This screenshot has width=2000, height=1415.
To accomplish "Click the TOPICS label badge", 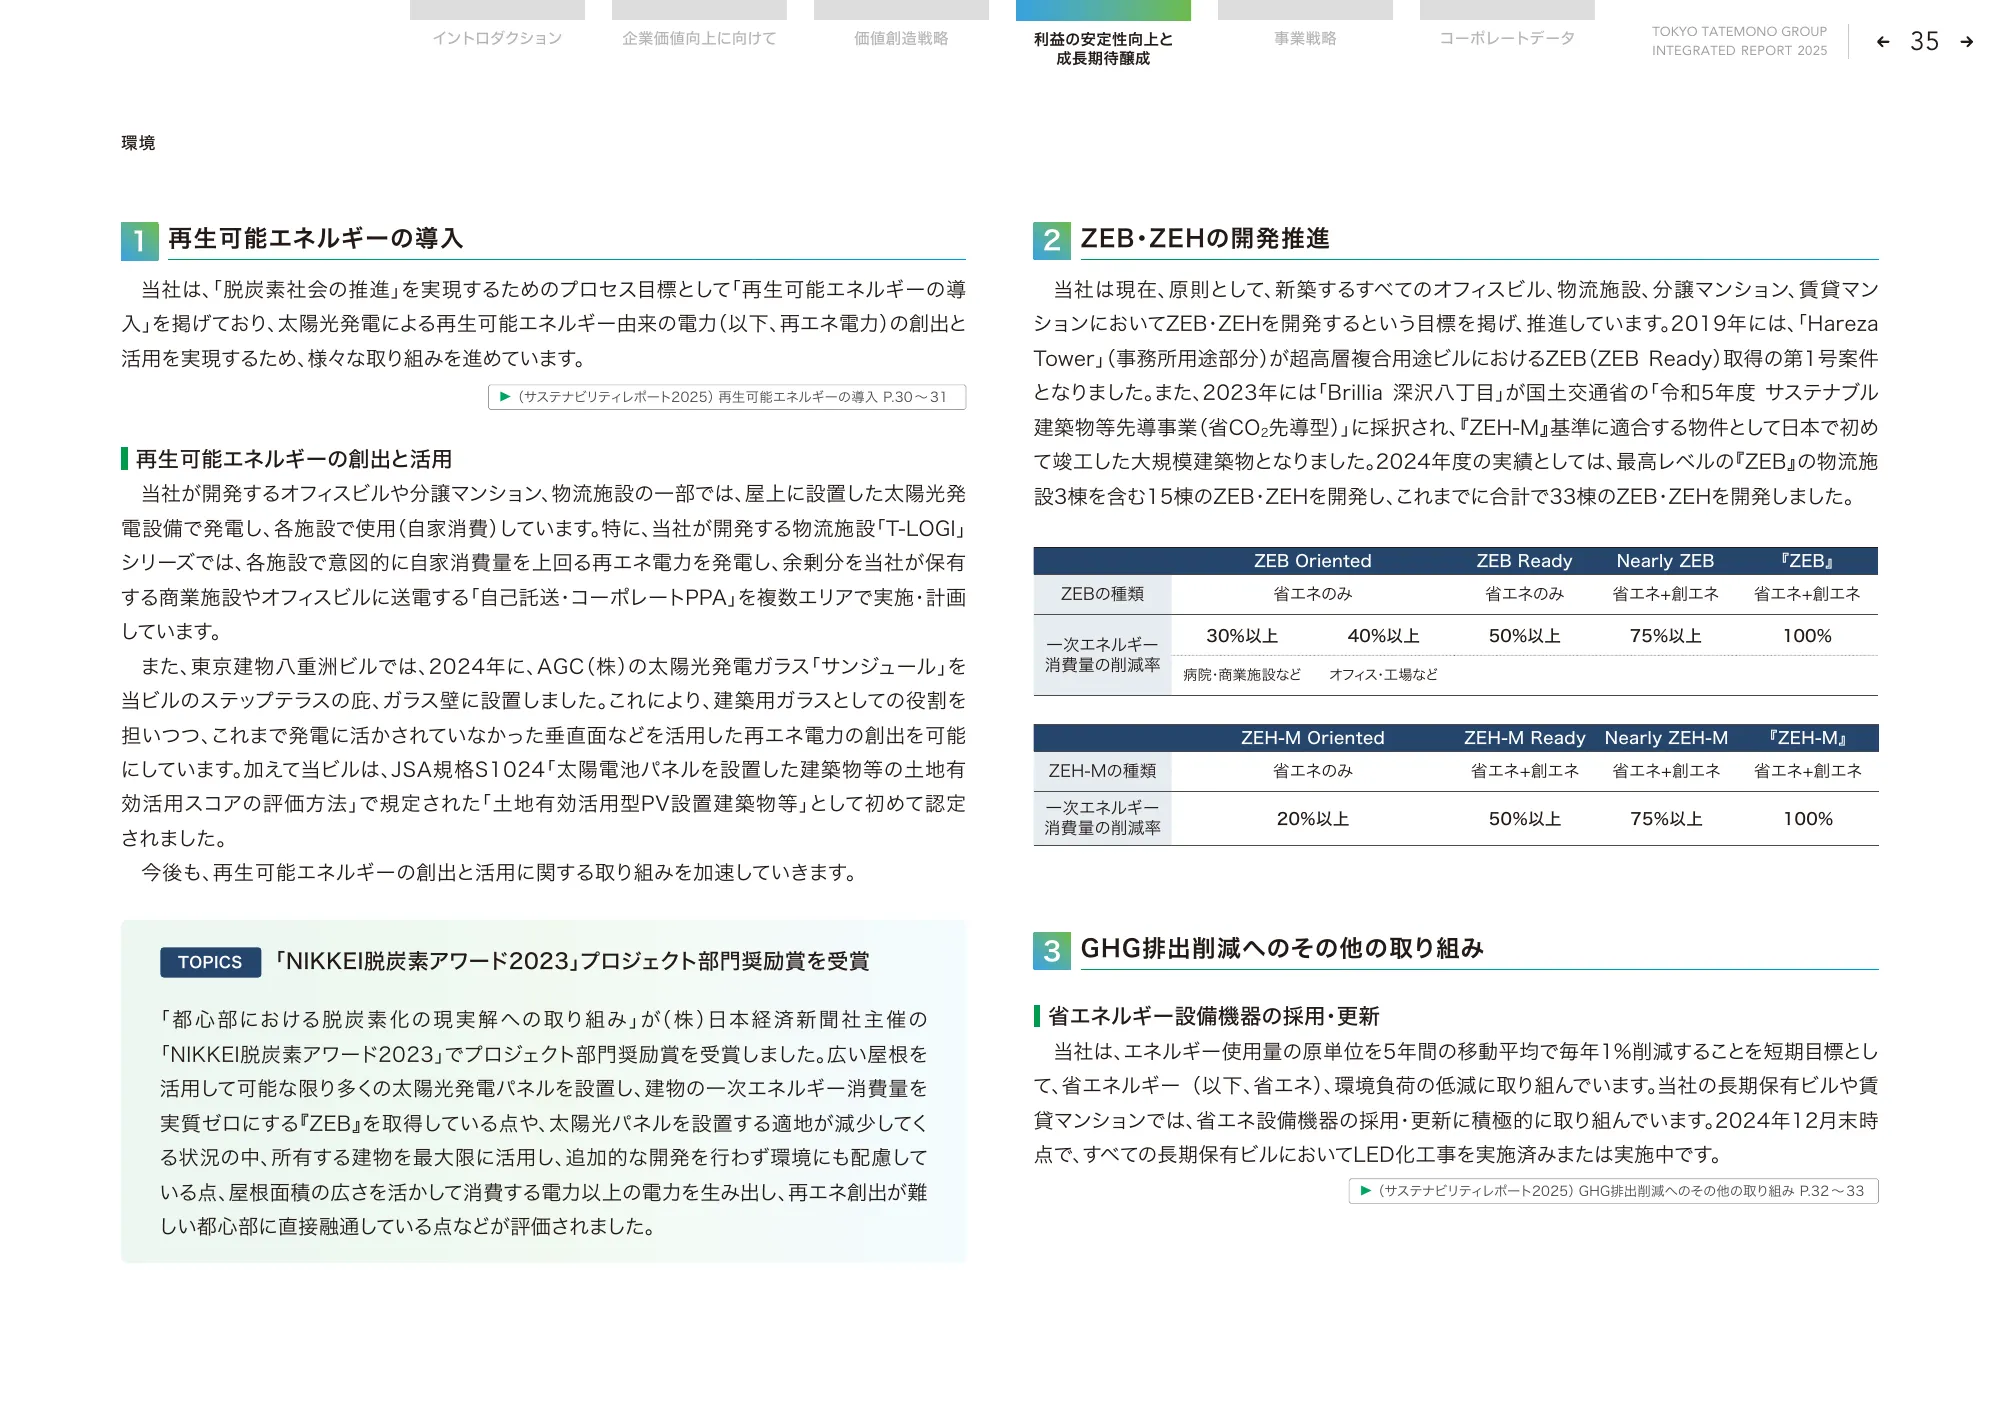I will pos(210,962).
